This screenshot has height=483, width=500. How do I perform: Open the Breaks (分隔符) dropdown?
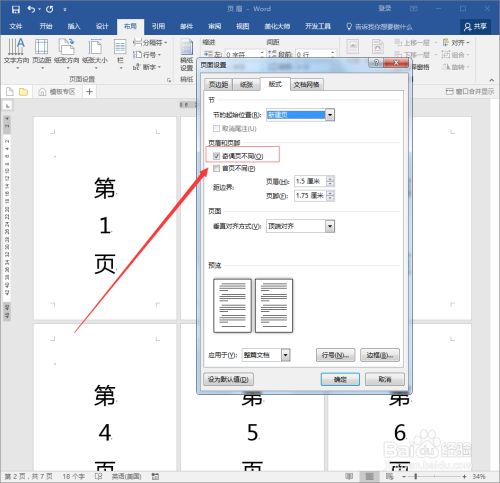click(150, 43)
